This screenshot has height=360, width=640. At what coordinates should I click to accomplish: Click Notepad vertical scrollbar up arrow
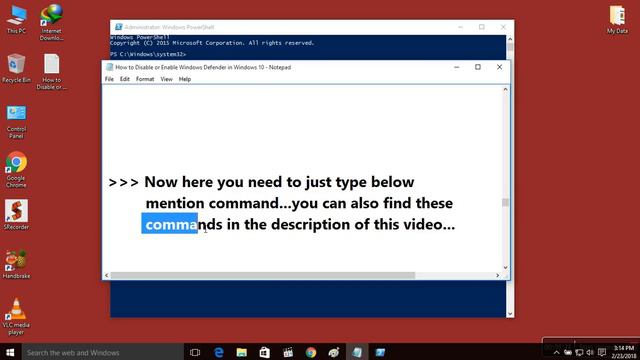505,89
